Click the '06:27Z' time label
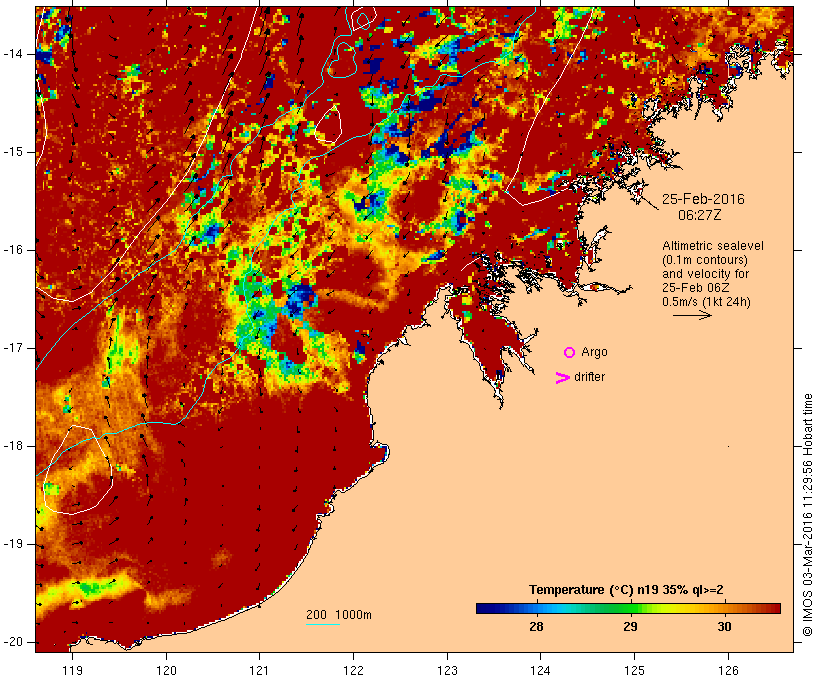 pyautogui.click(x=700, y=215)
